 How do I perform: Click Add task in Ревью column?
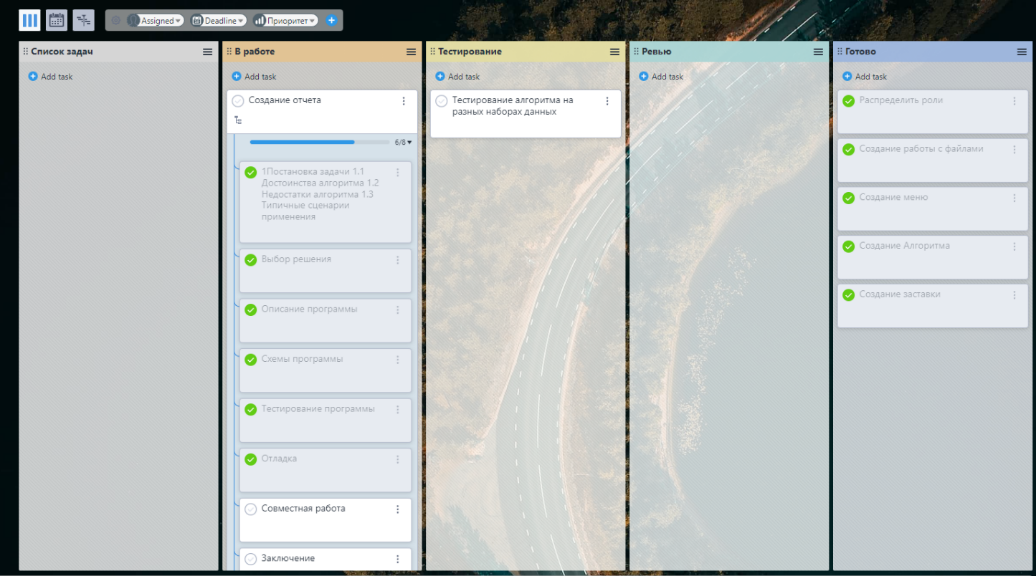[x=661, y=77]
